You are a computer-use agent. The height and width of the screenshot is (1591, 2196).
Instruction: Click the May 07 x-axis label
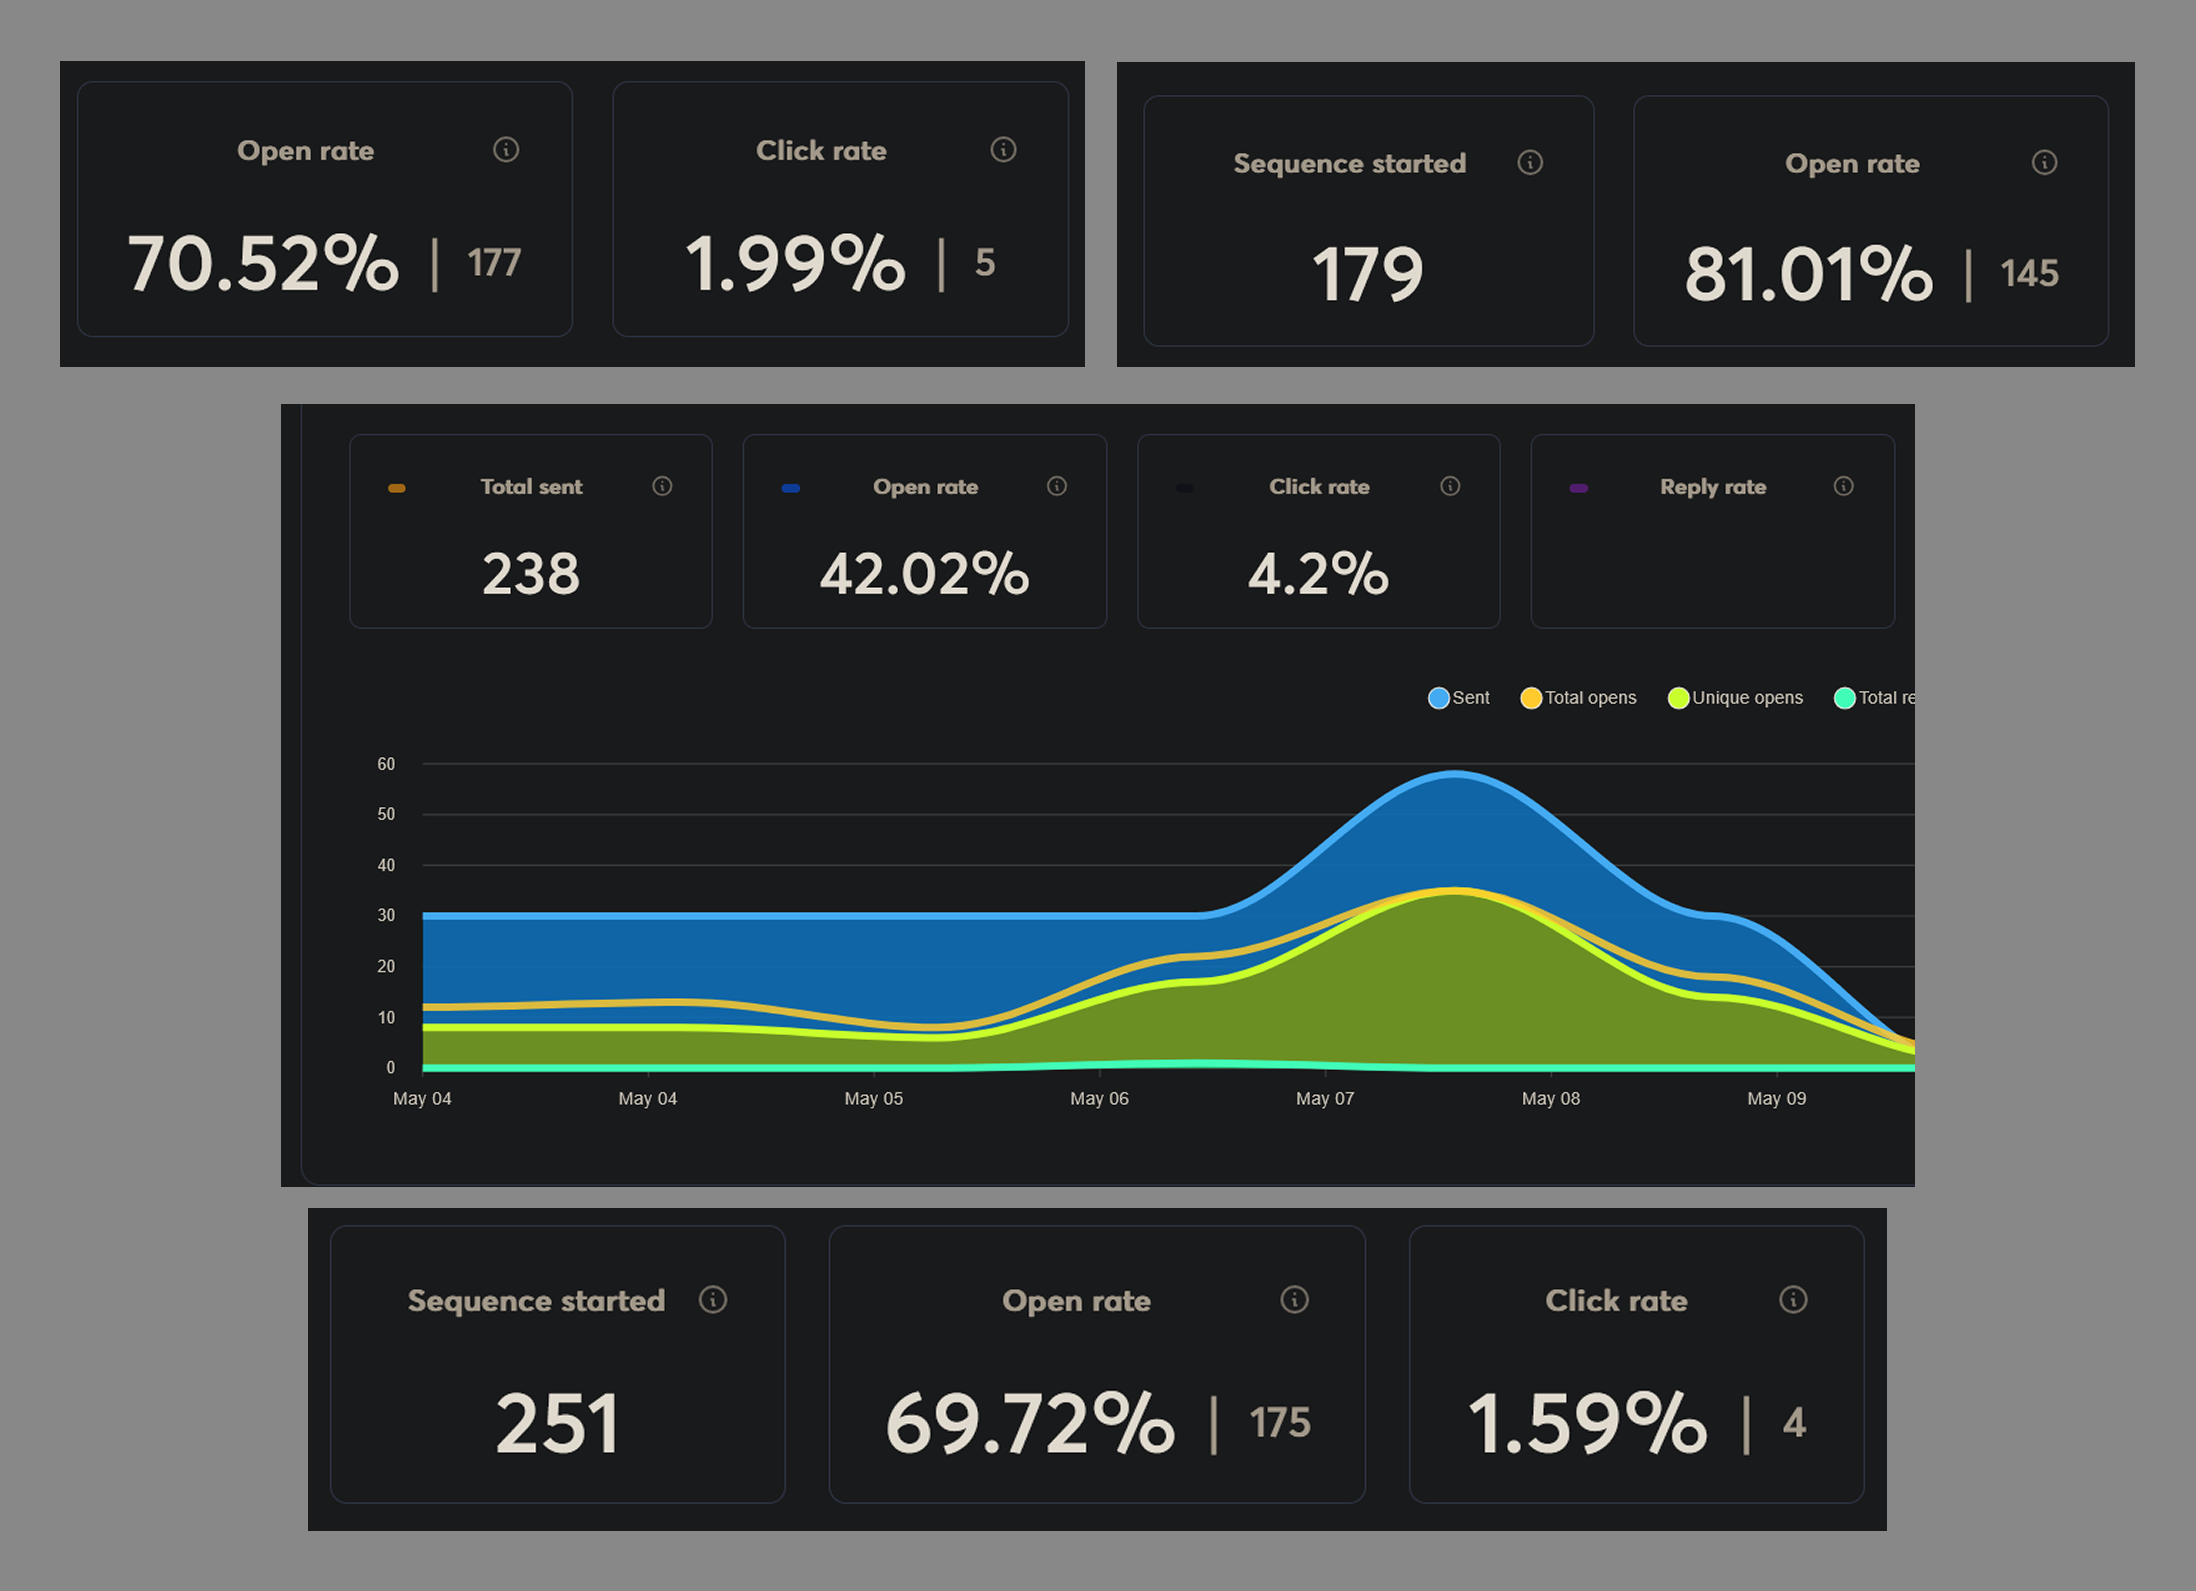[1325, 1099]
